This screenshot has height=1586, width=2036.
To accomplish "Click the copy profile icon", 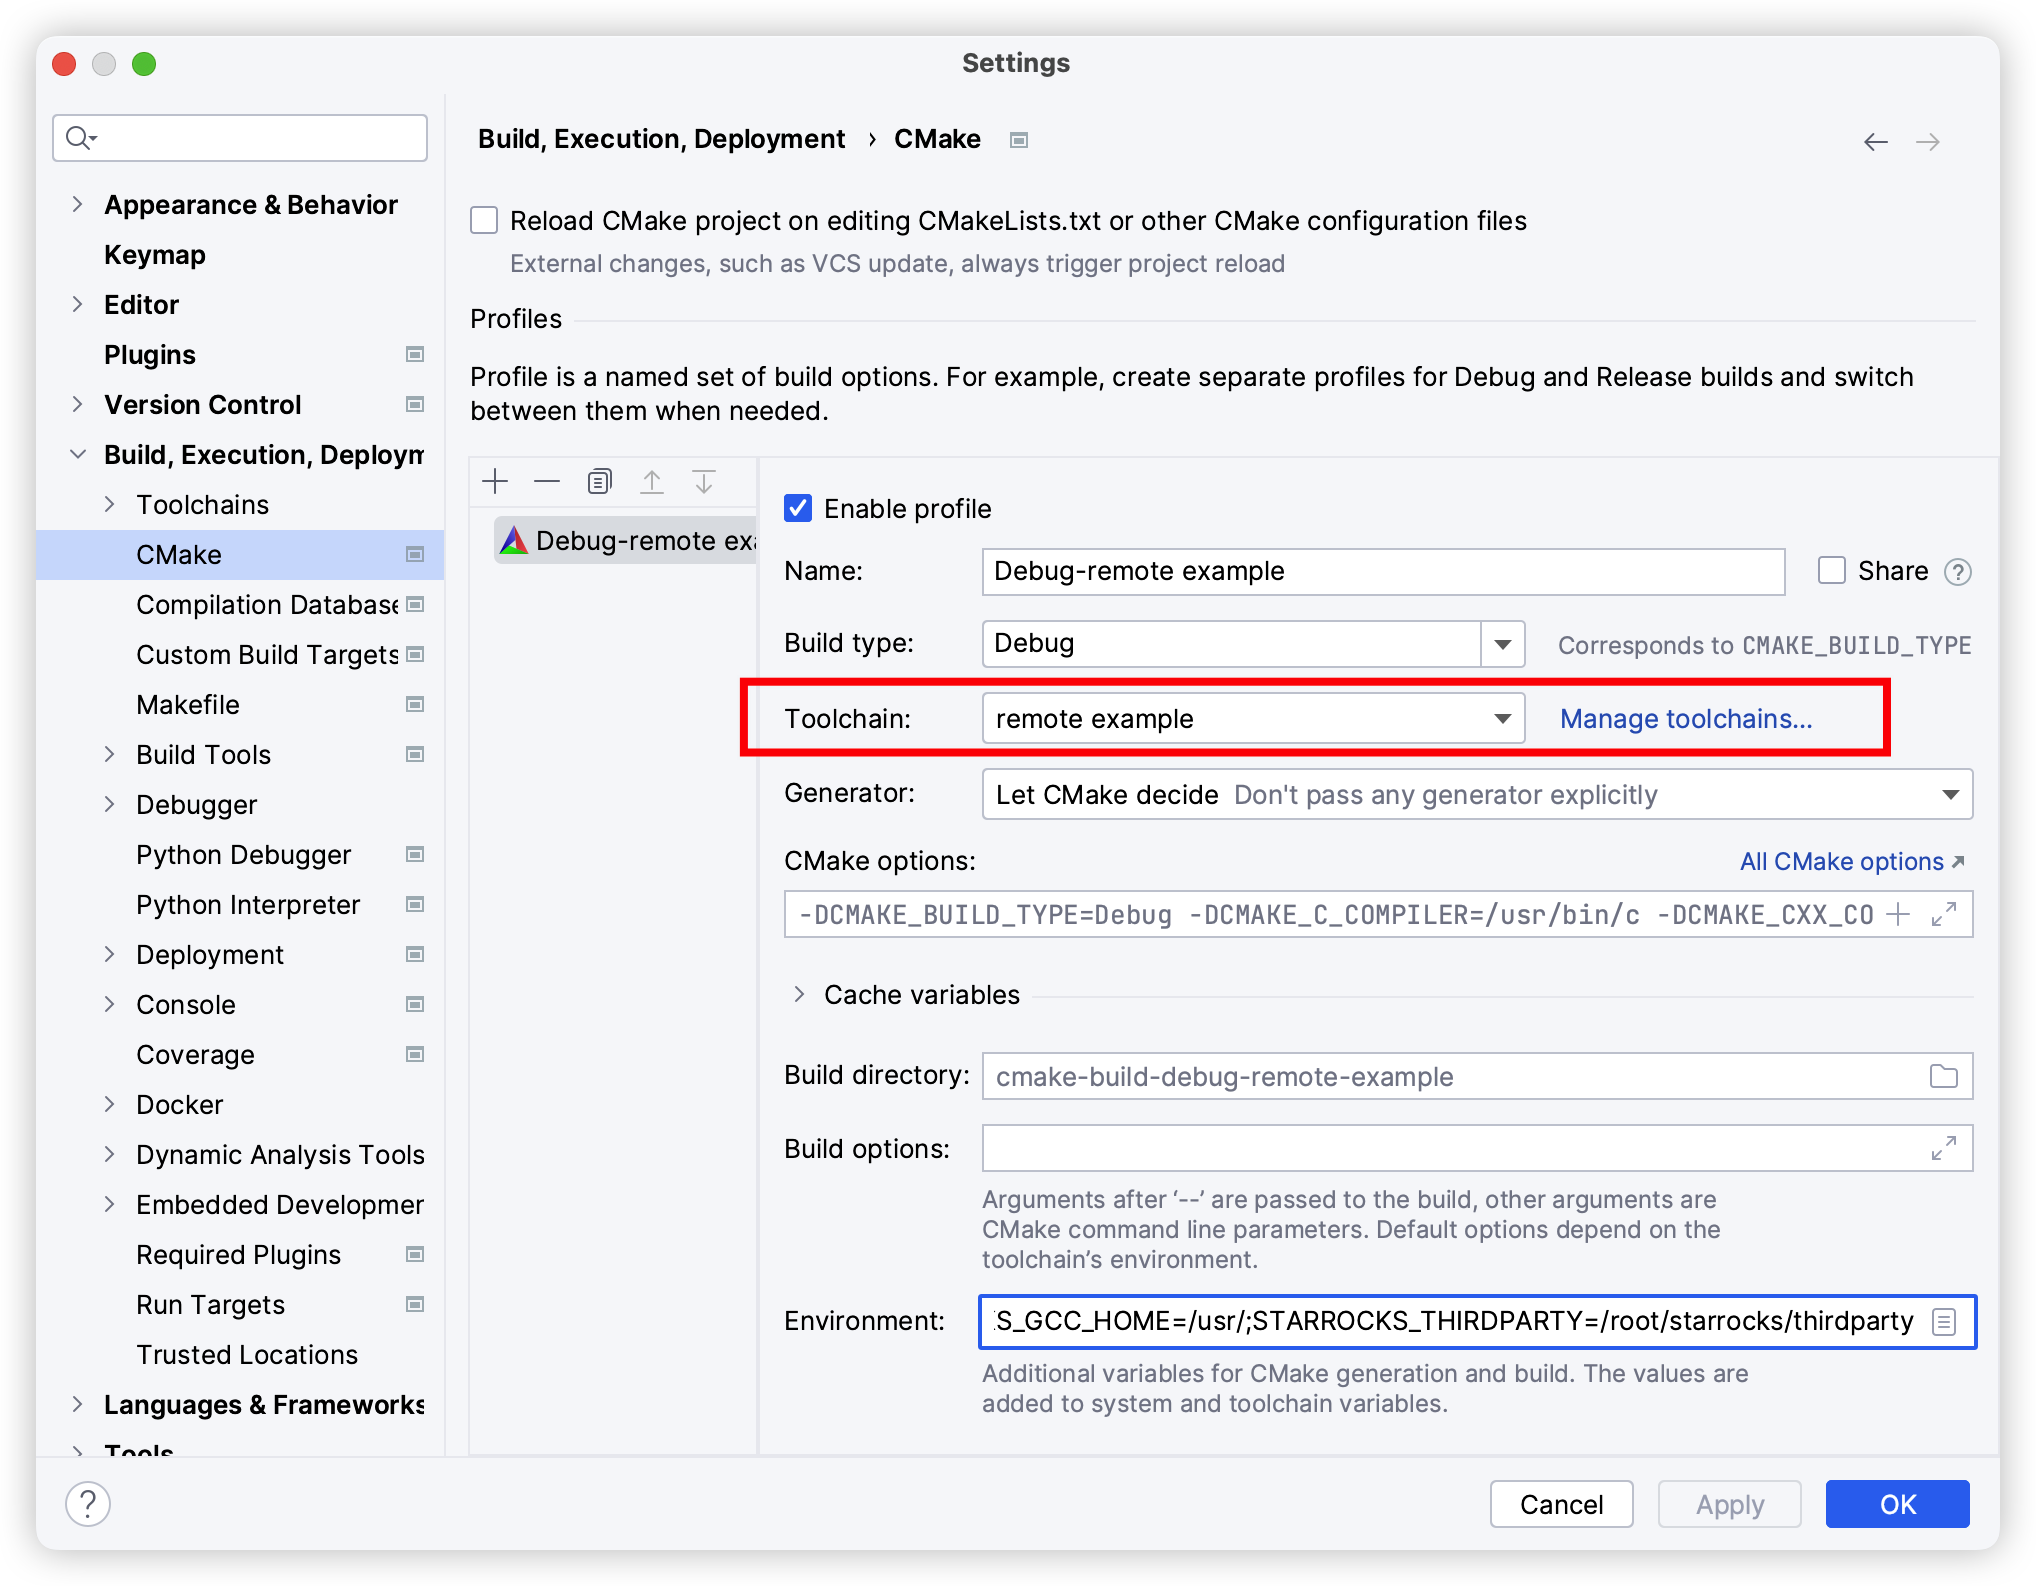I will point(599,482).
